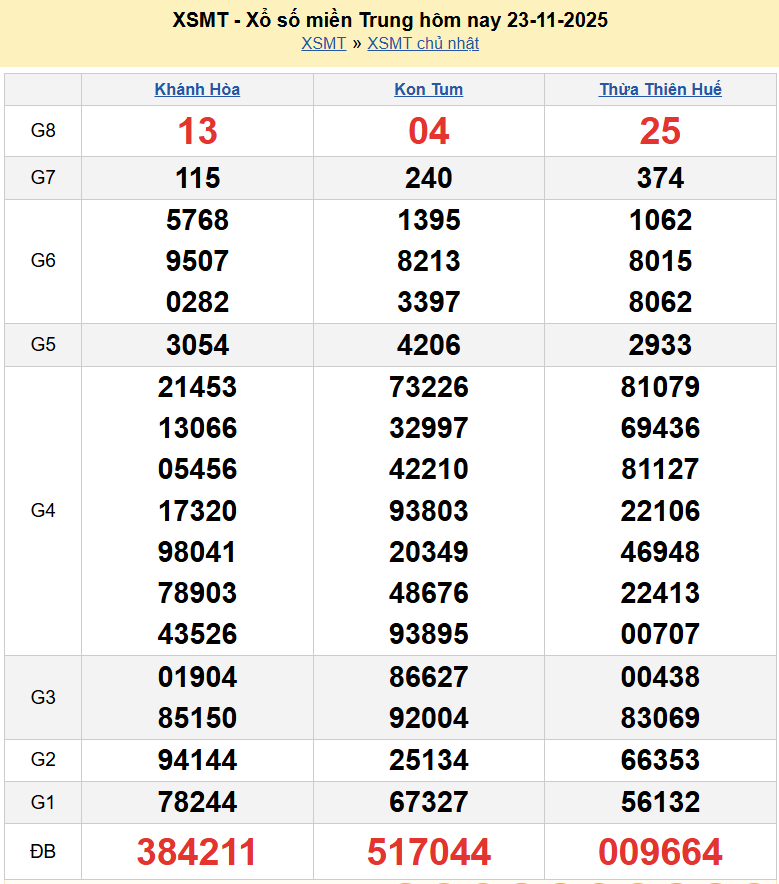
Task: Click the G7 number 240
Action: [x=428, y=178]
